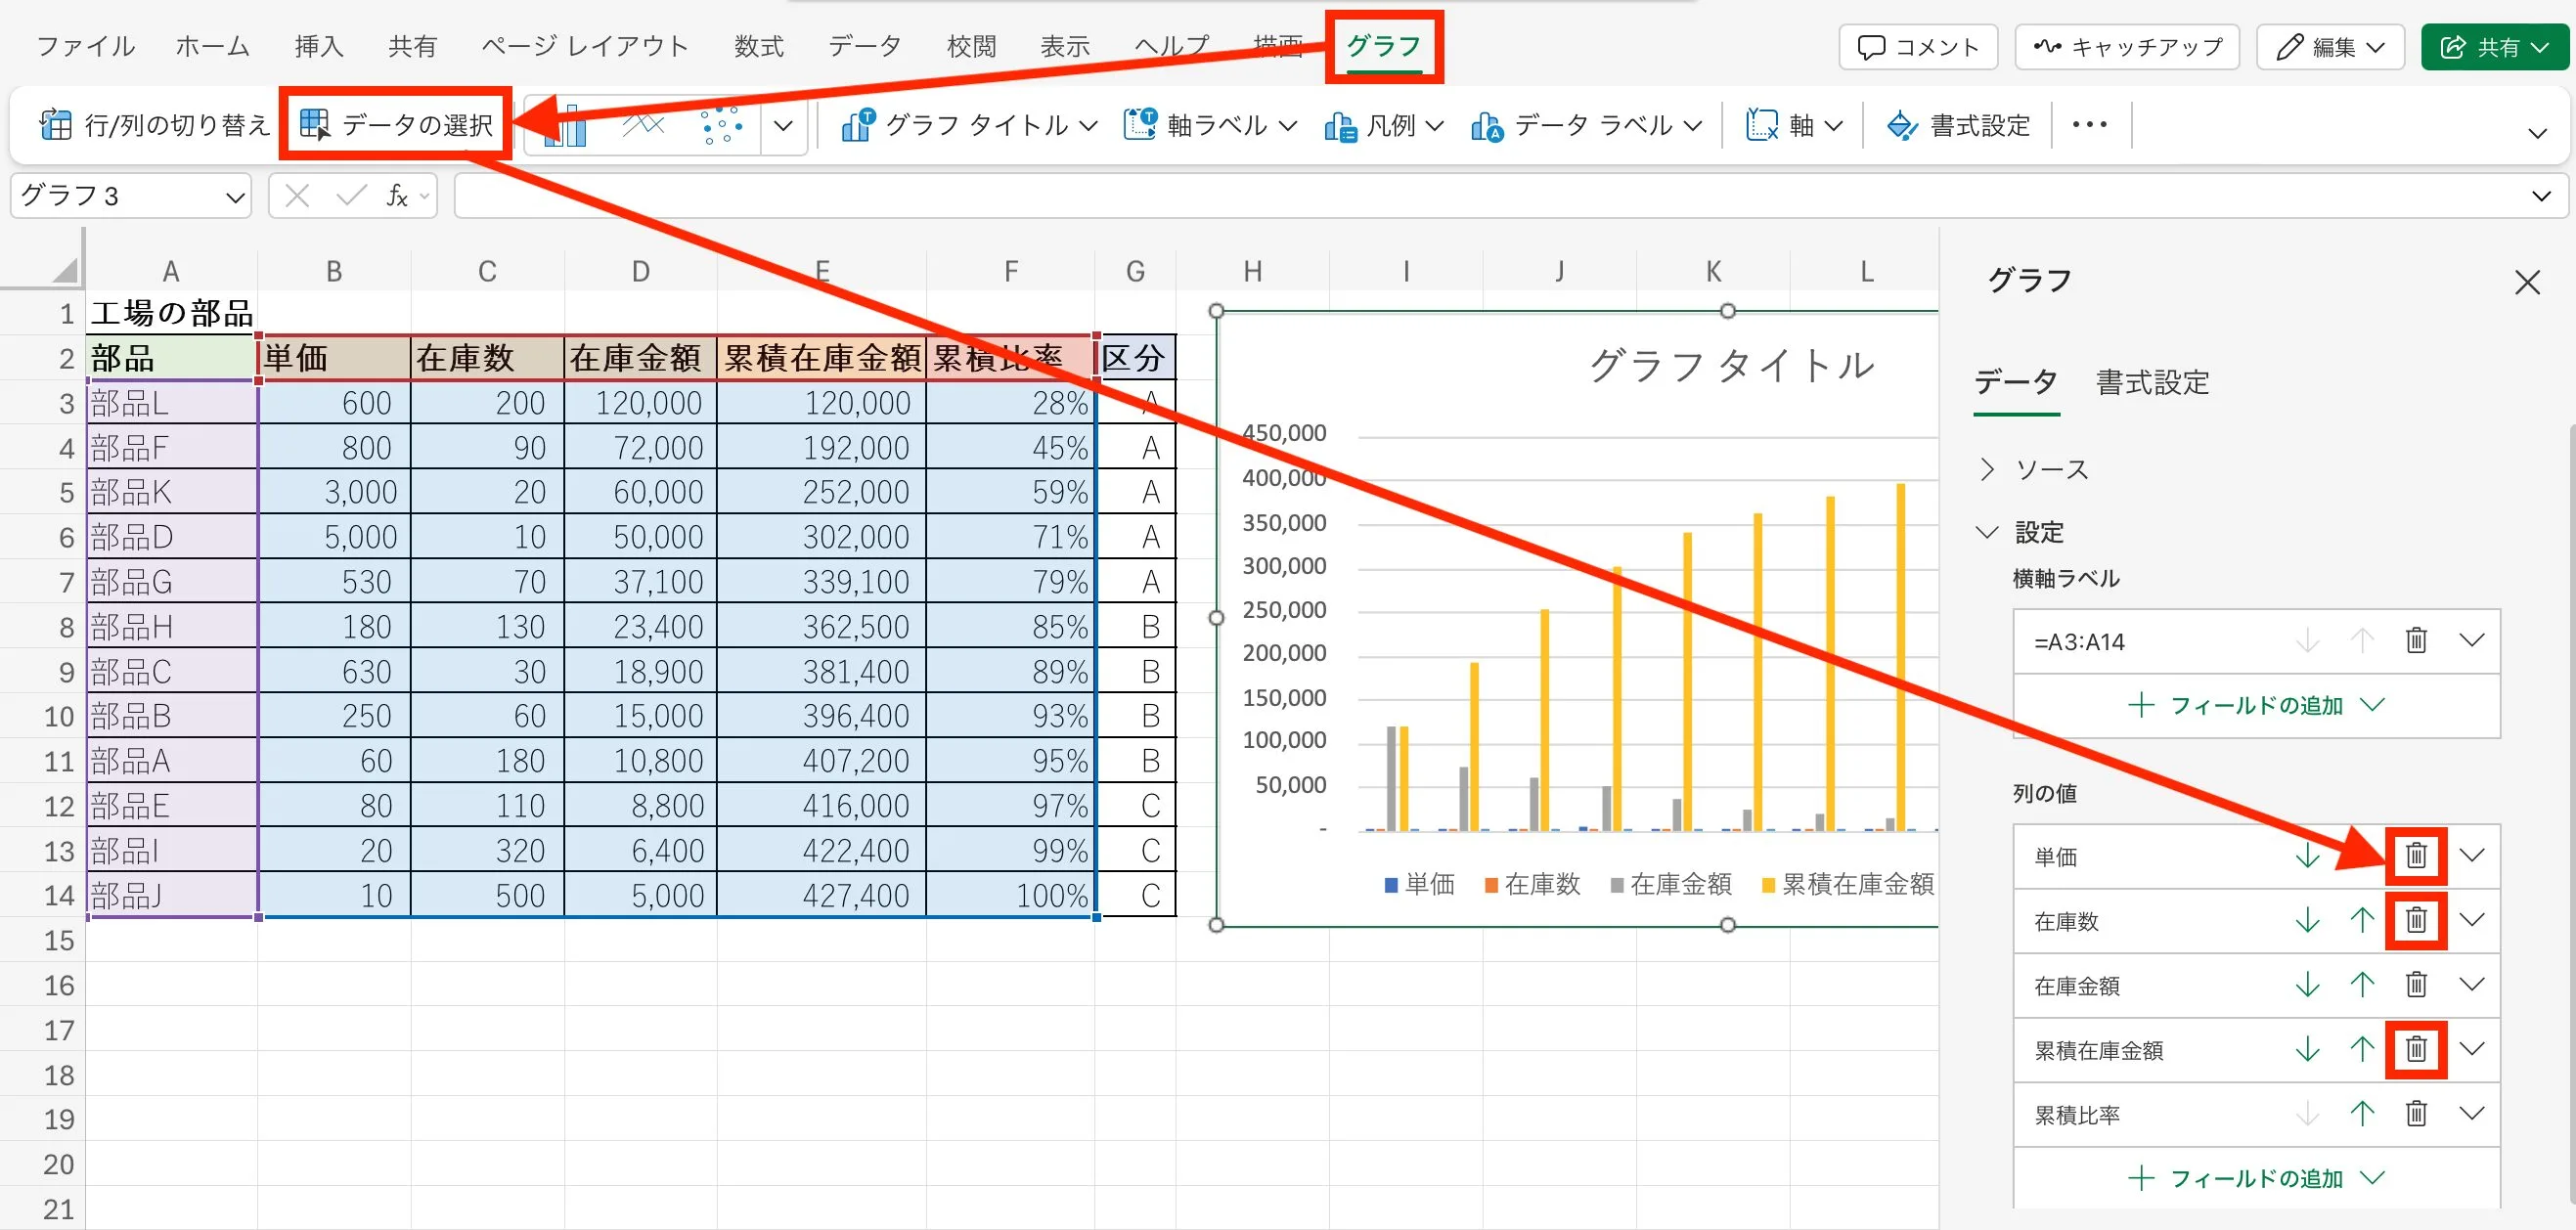2576x1230 pixels.
Task: Delete the 在庫金額 series with trash icon
Action: click(x=2415, y=985)
